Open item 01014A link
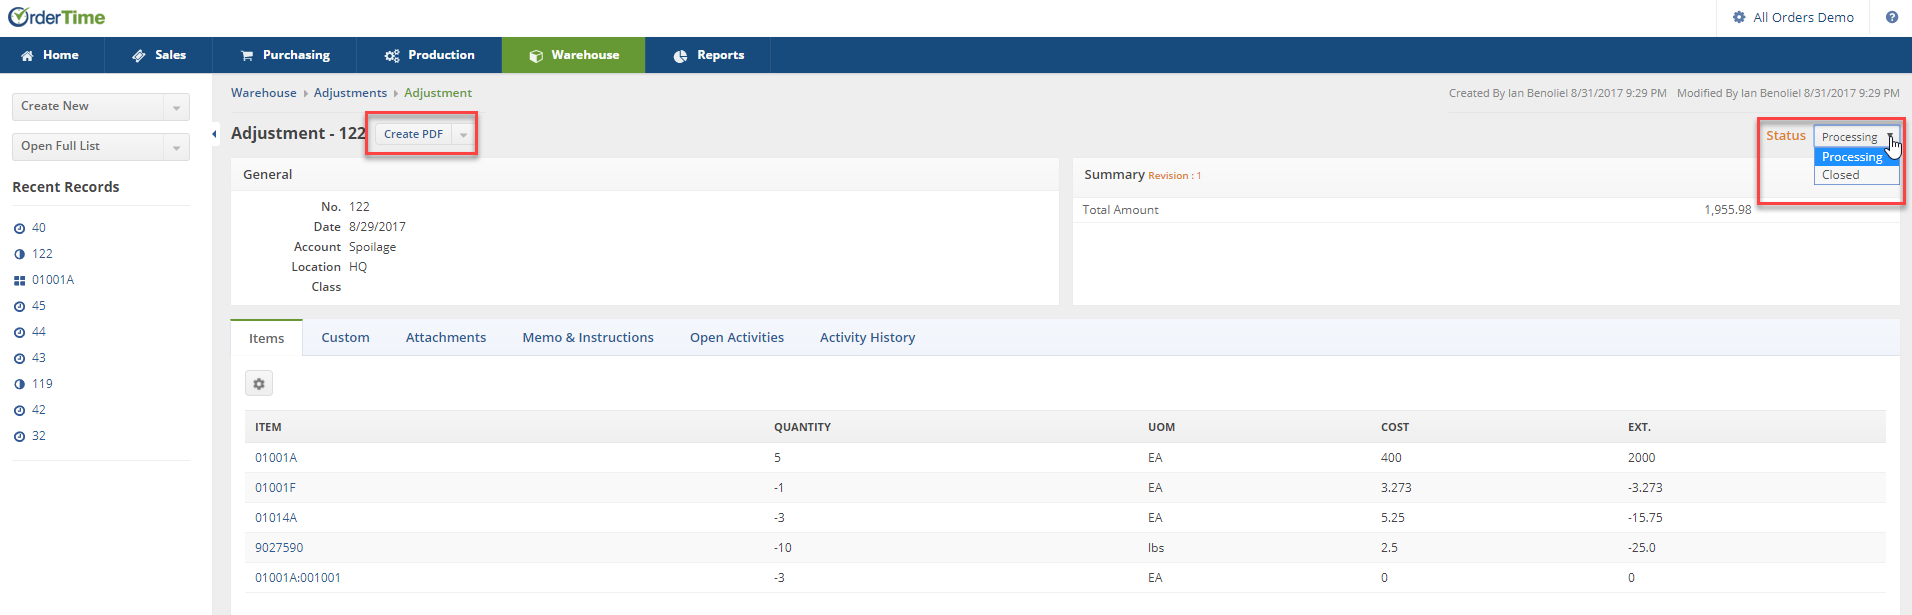 coord(276,518)
